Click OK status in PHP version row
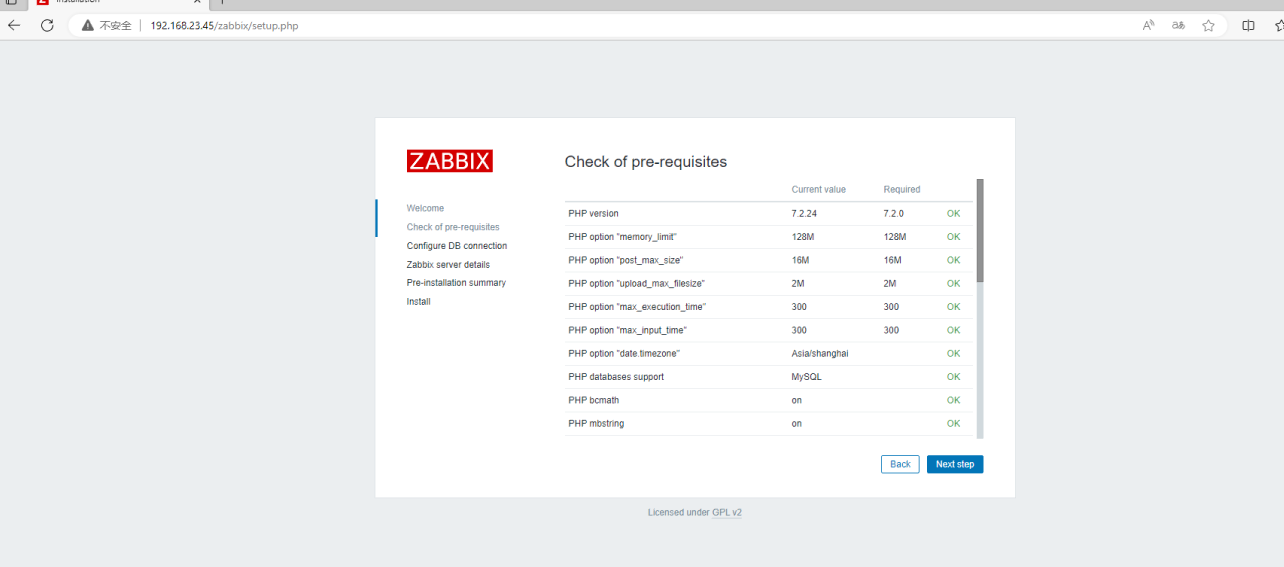This screenshot has height=567, width=1284. [x=953, y=213]
